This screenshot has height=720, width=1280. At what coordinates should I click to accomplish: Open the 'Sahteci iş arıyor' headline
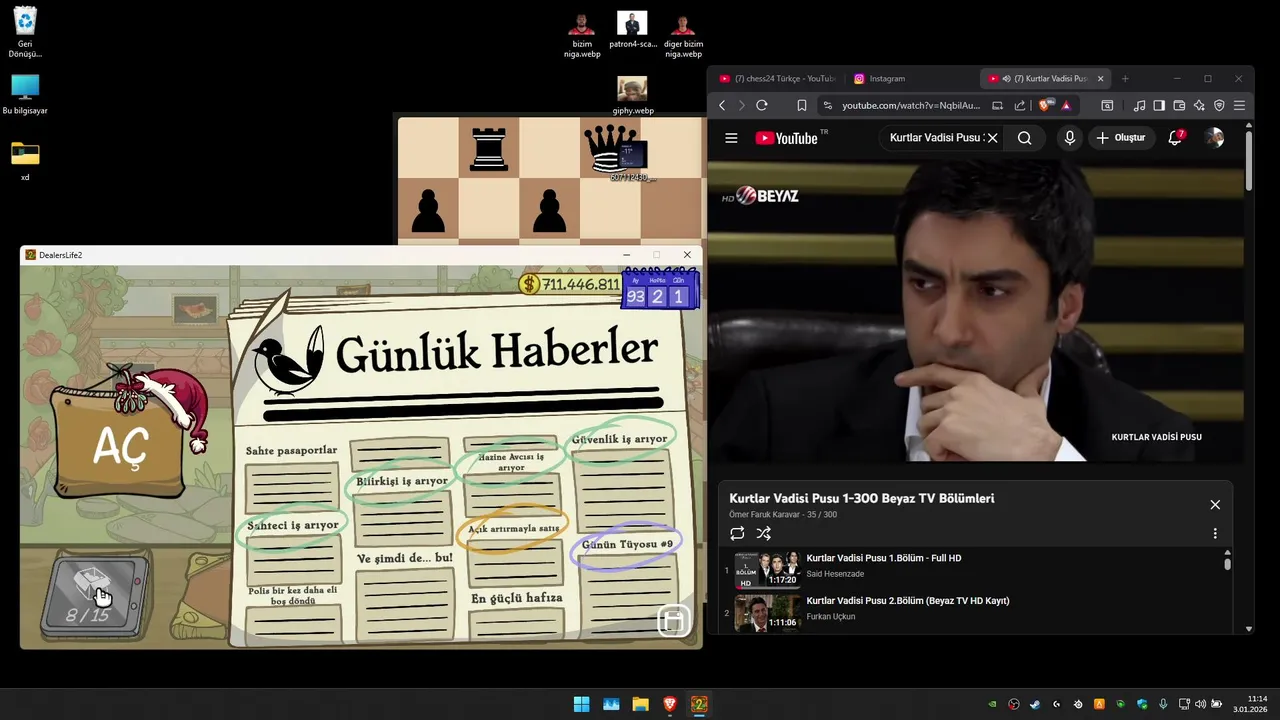click(x=293, y=525)
